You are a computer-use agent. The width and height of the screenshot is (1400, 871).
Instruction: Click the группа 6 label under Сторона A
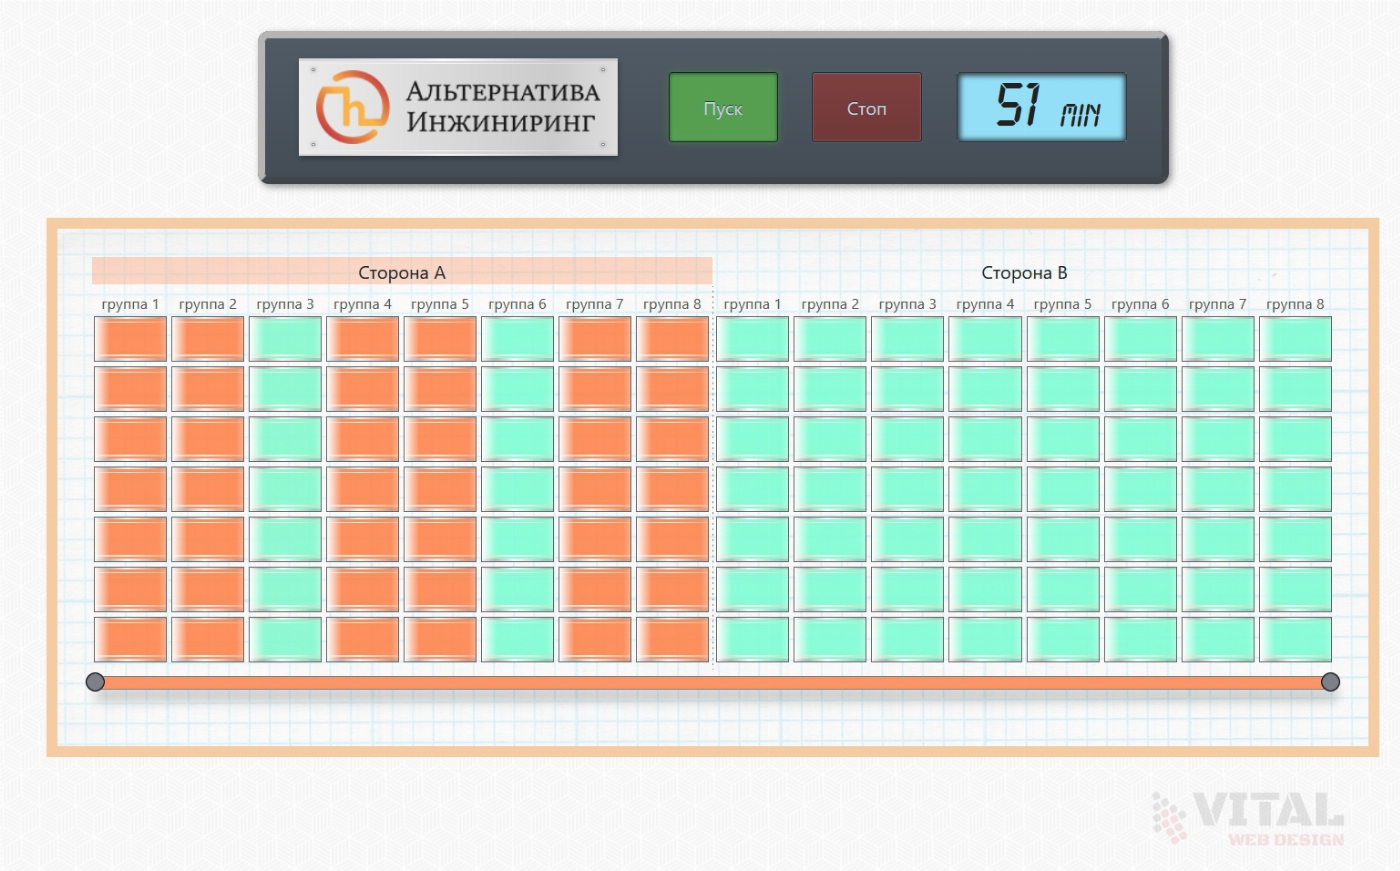coord(517,304)
